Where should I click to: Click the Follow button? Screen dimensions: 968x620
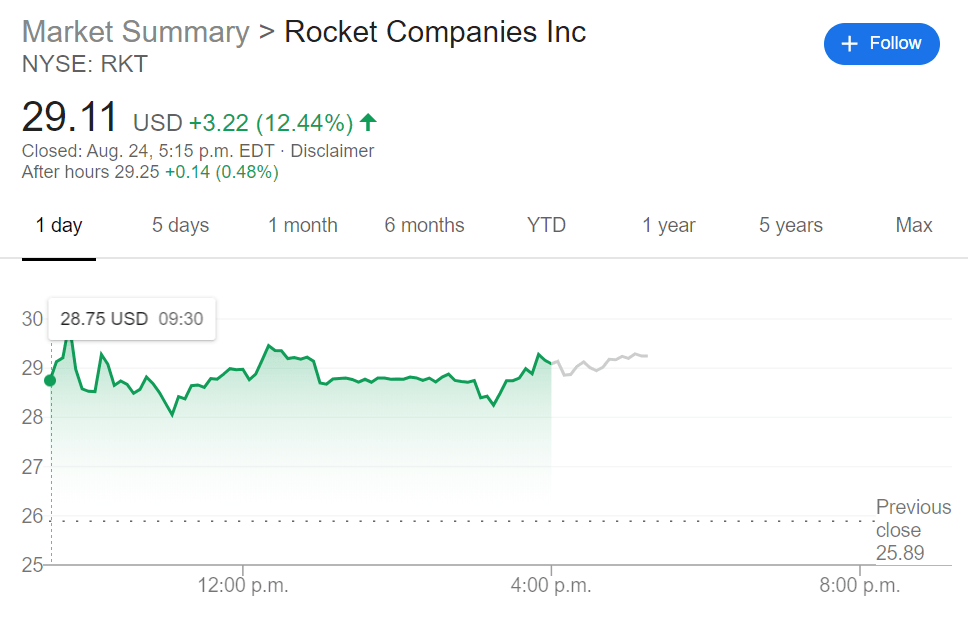tap(881, 44)
